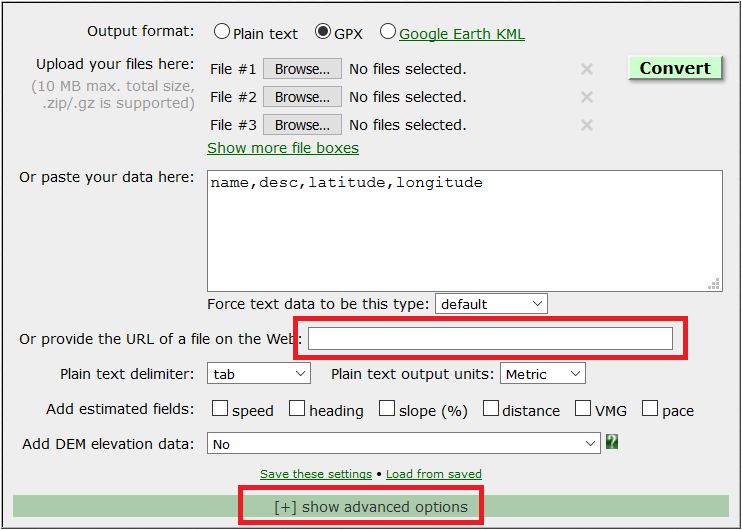The height and width of the screenshot is (530, 742).
Task: Open Plain text output units dropdown
Action: tap(543, 373)
